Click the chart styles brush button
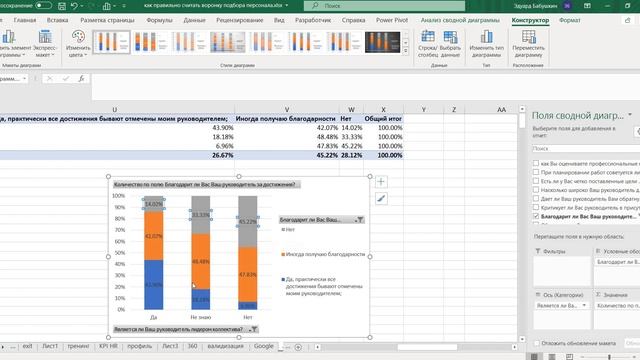 pyautogui.click(x=381, y=198)
